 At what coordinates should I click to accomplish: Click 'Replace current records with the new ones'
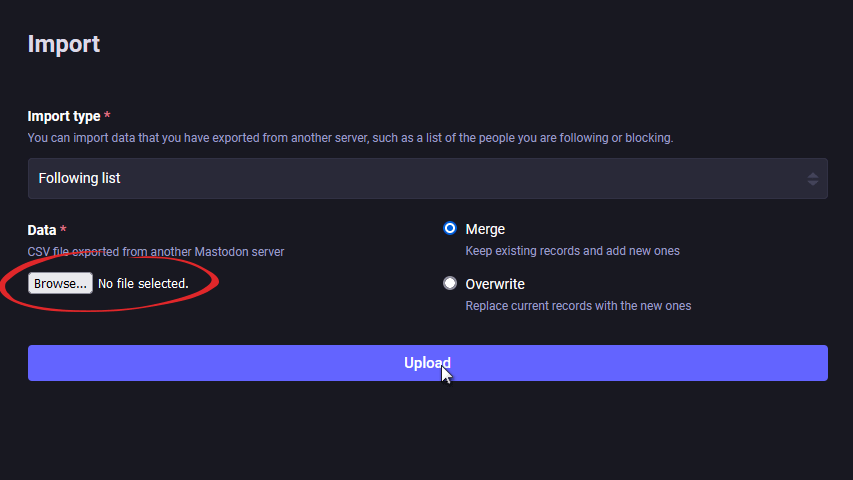pyautogui.click(x=578, y=306)
